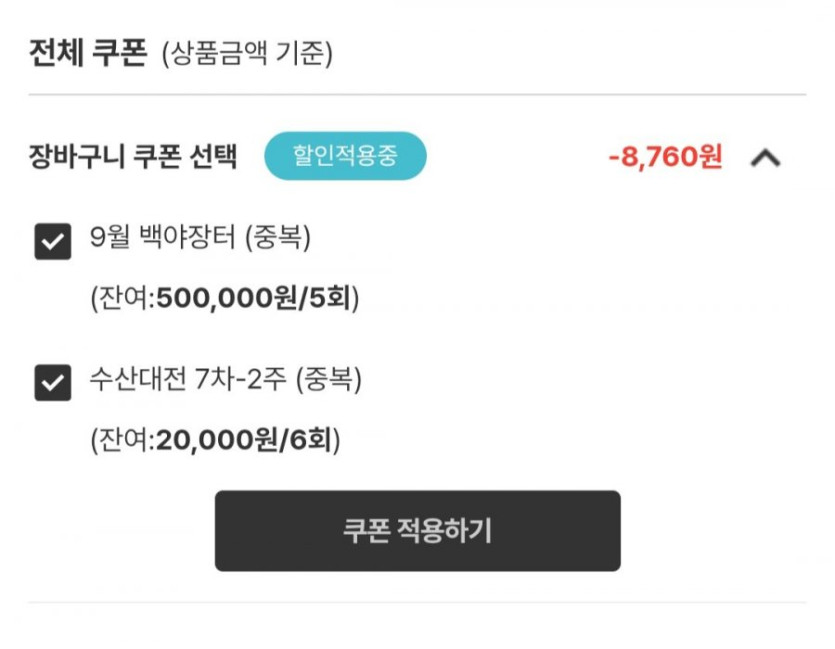The width and height of the screenshot is (835, 649).
Task: Select the 수산대전 7차-2주 (중복) coupon label
Action: tap(224, 381)
